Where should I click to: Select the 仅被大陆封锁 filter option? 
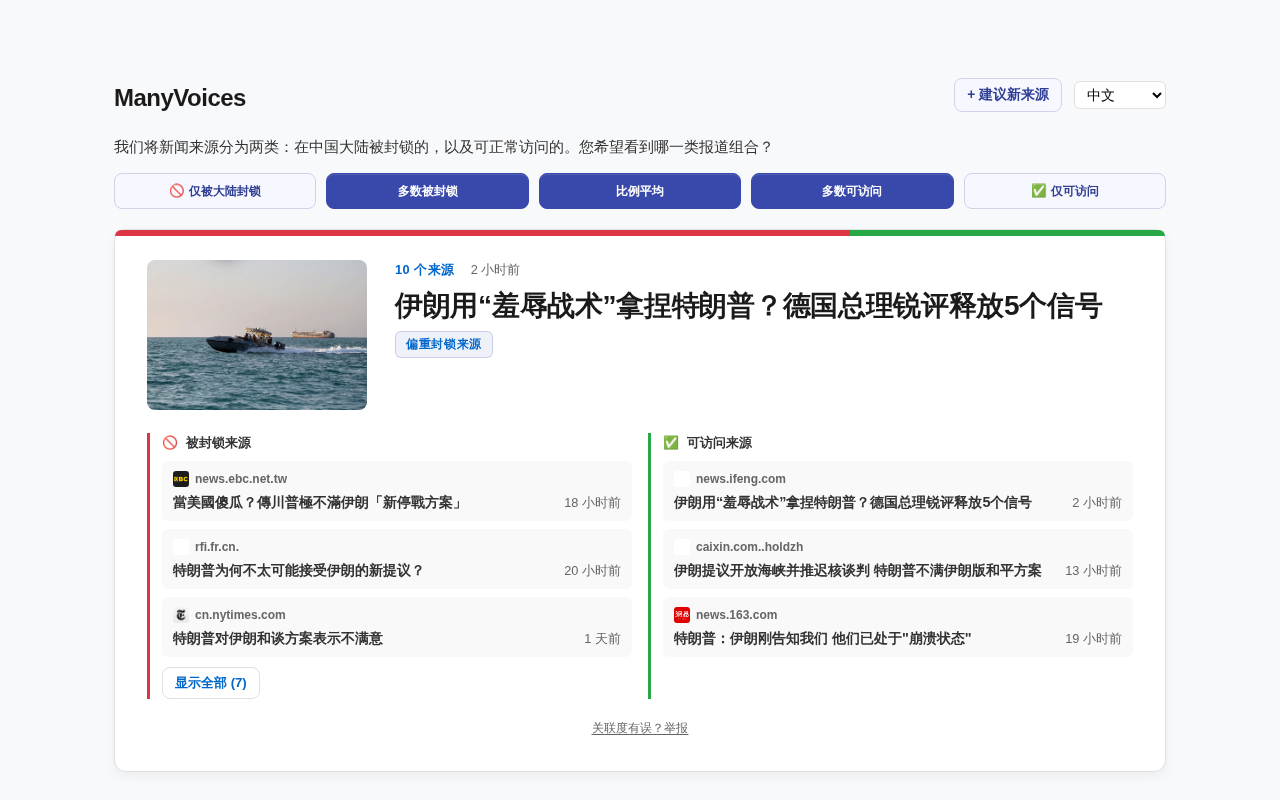click(x=215, y=191)
